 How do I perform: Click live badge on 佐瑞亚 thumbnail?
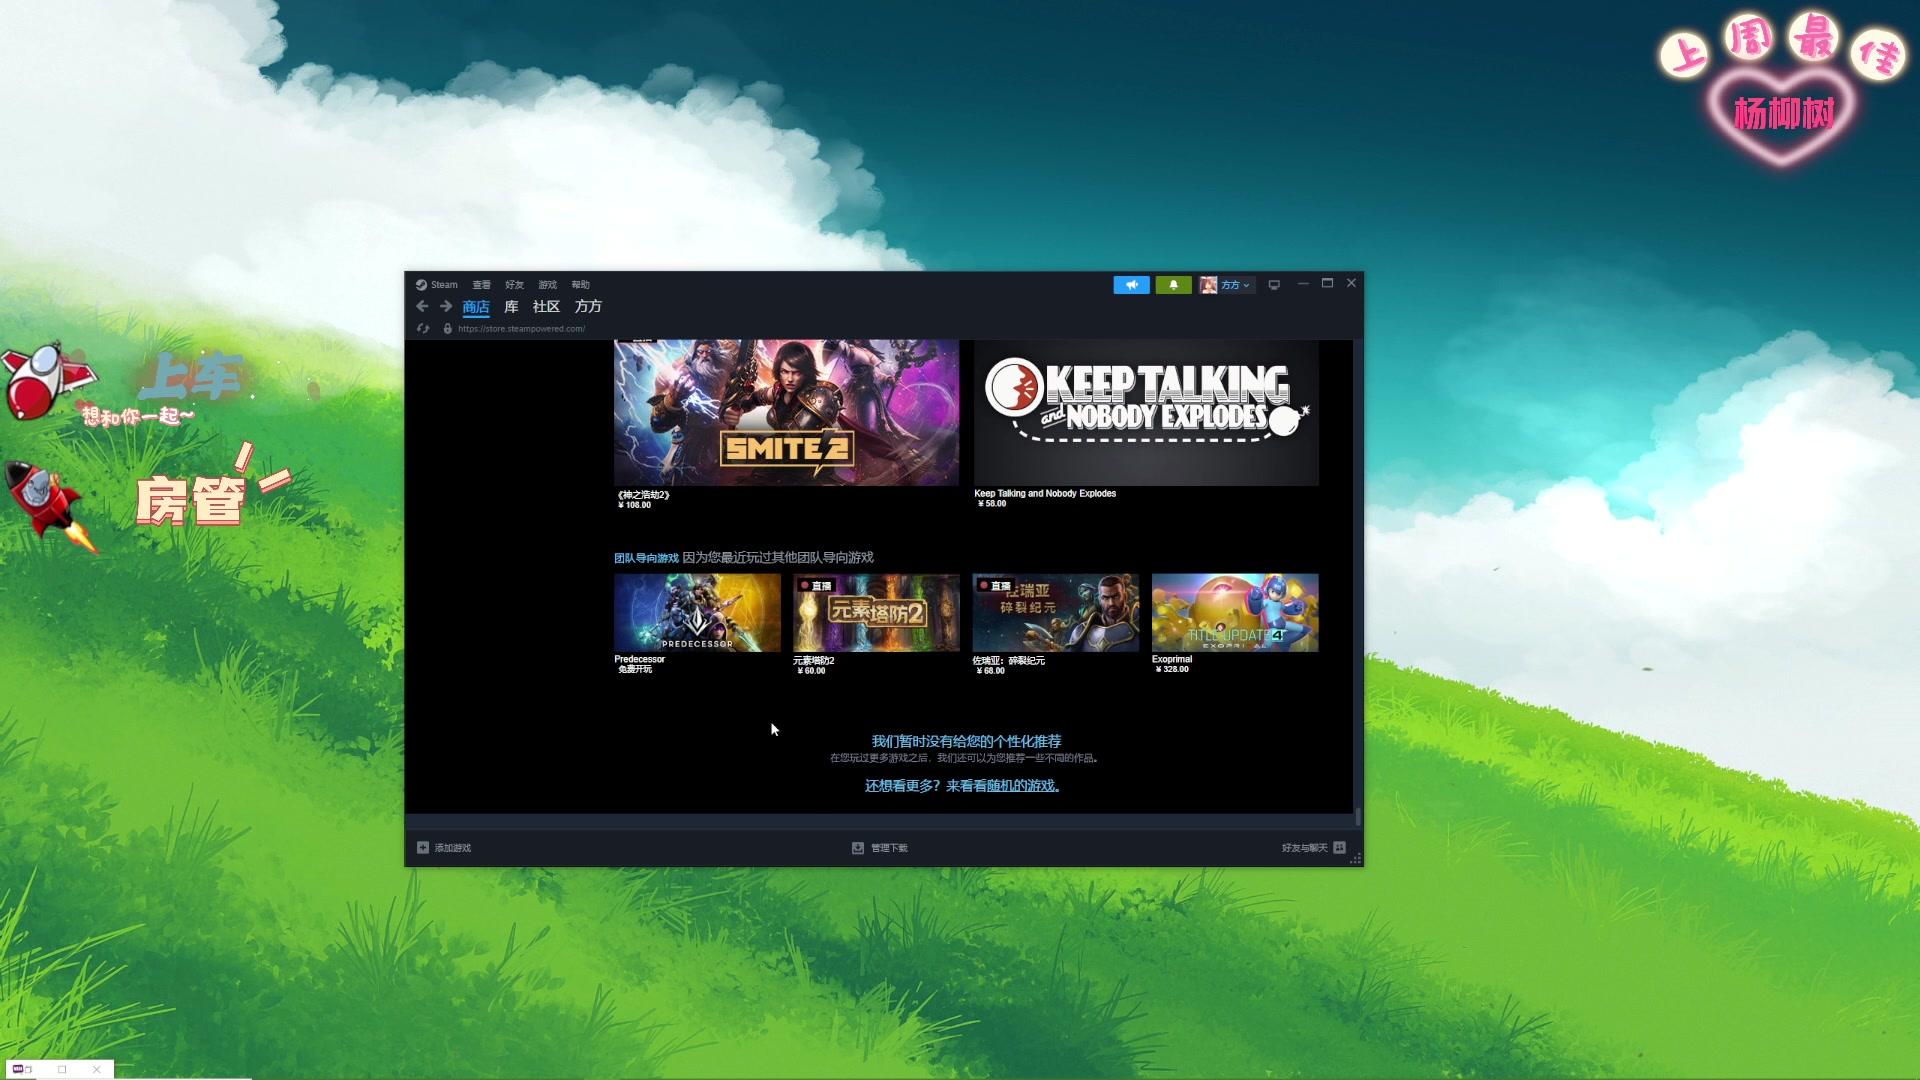995,586
